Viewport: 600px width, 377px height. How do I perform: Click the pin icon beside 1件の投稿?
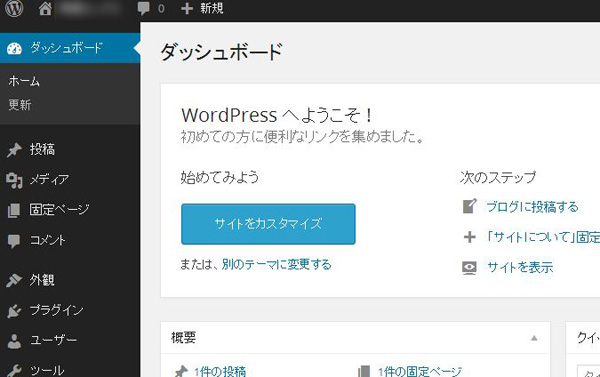pos(181,371)
